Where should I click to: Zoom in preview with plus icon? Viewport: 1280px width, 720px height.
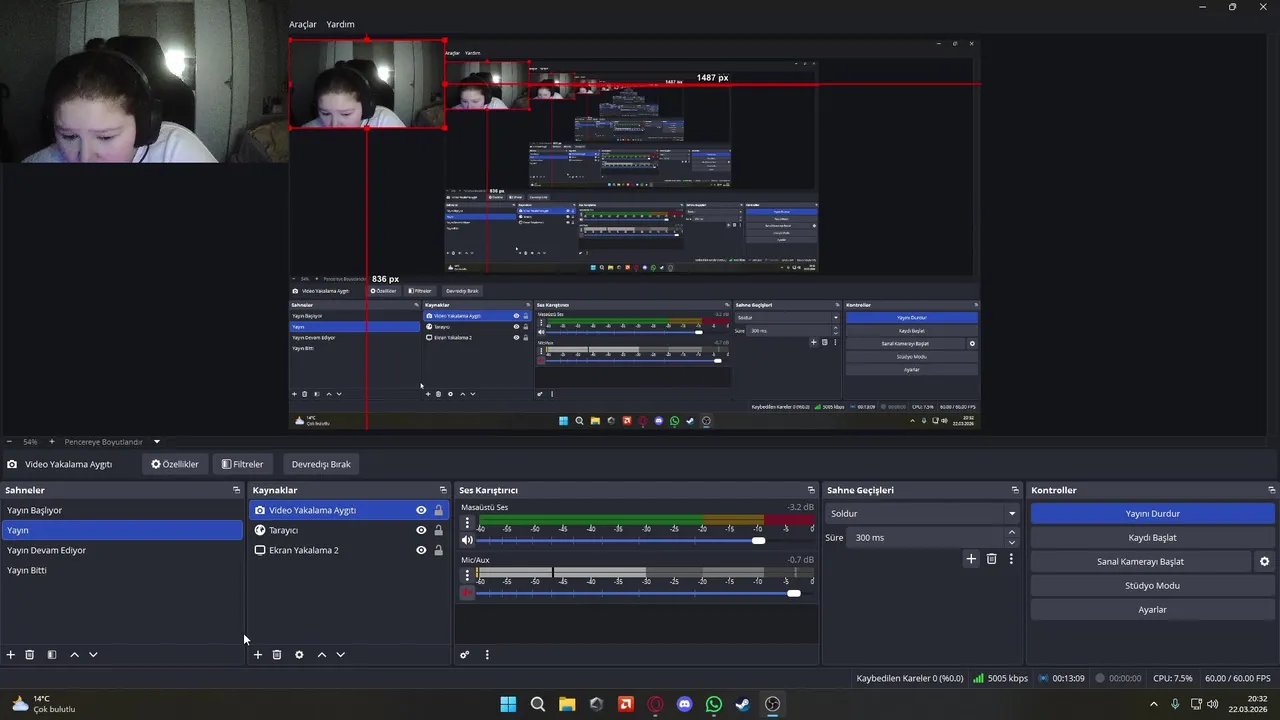pyautogui.click(x=52, y=442)
